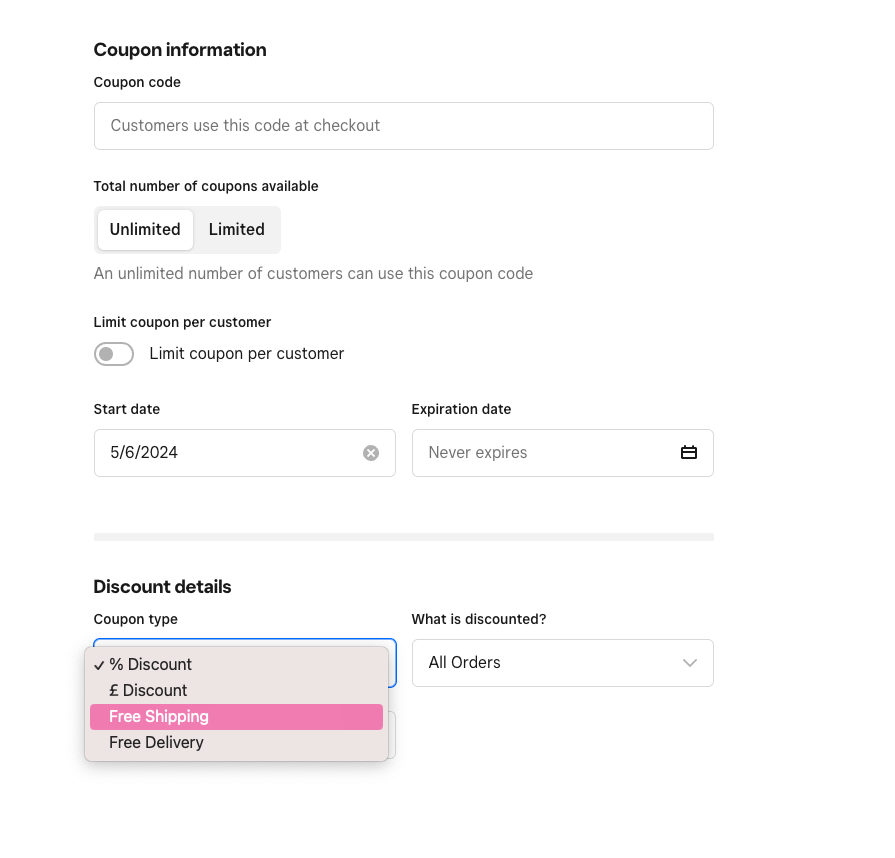Select the Unlimited coupons option
The width and height of the screenshot is (895, 858).
(x=145, y=229)
